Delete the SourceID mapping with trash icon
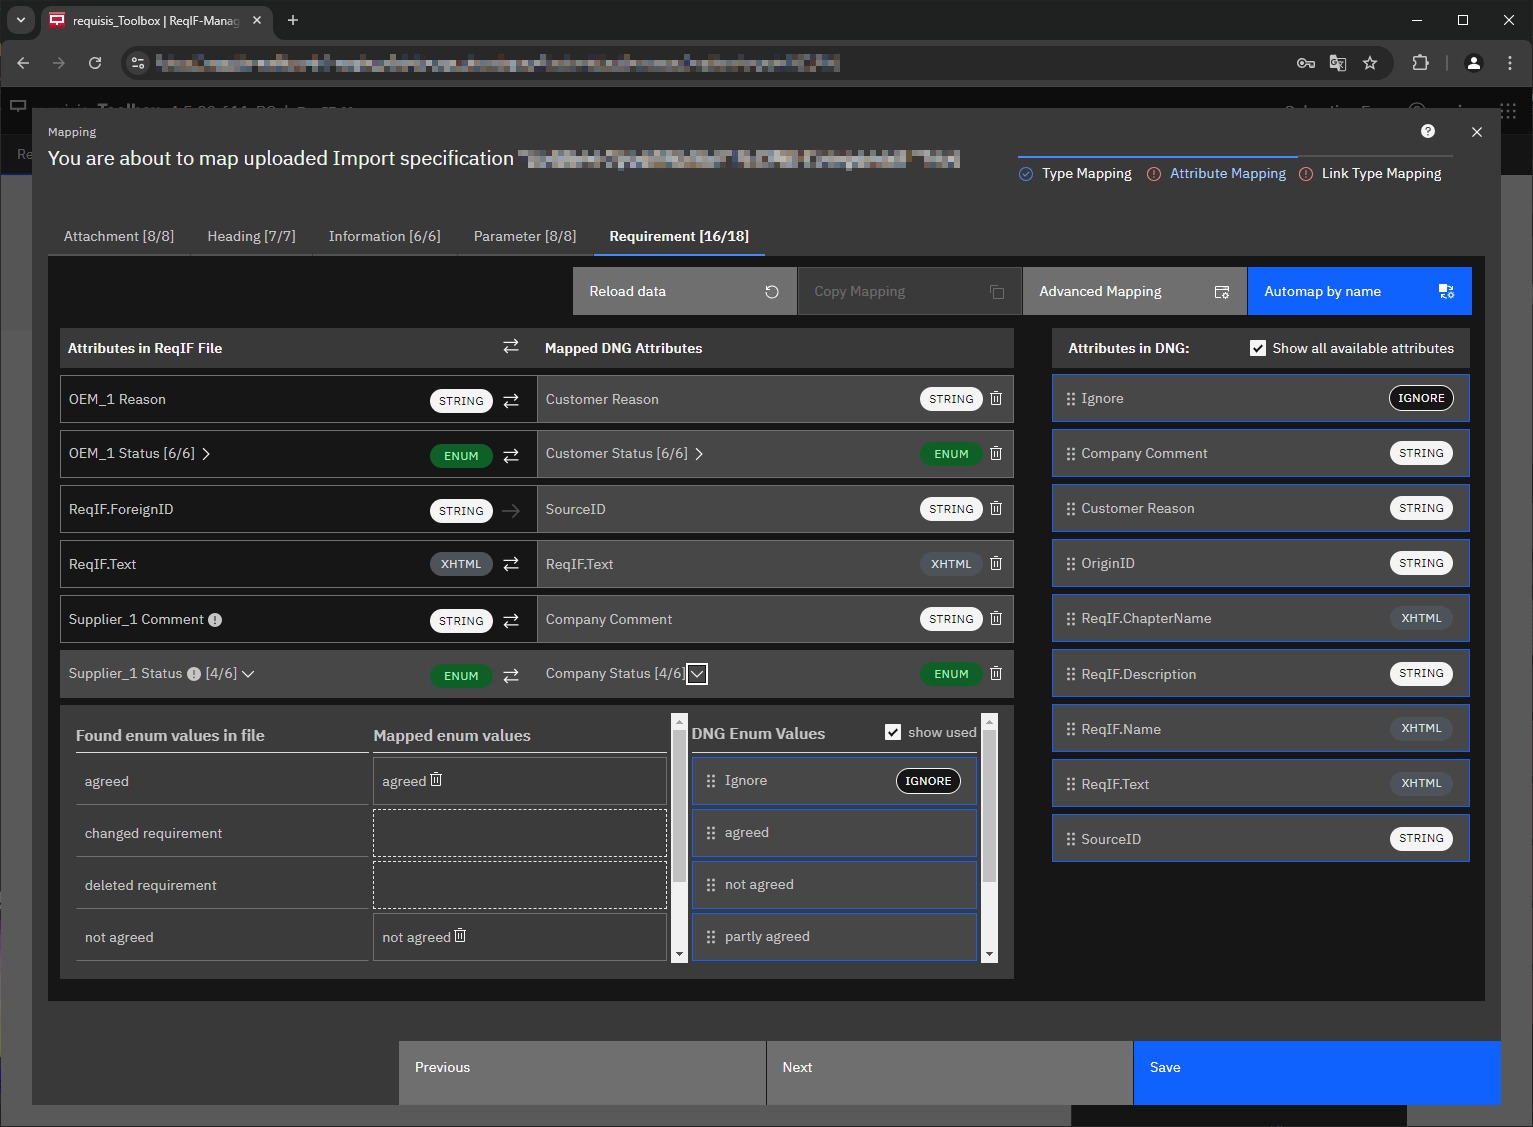Viewport: 1533px width, 1127px height. 995,508
